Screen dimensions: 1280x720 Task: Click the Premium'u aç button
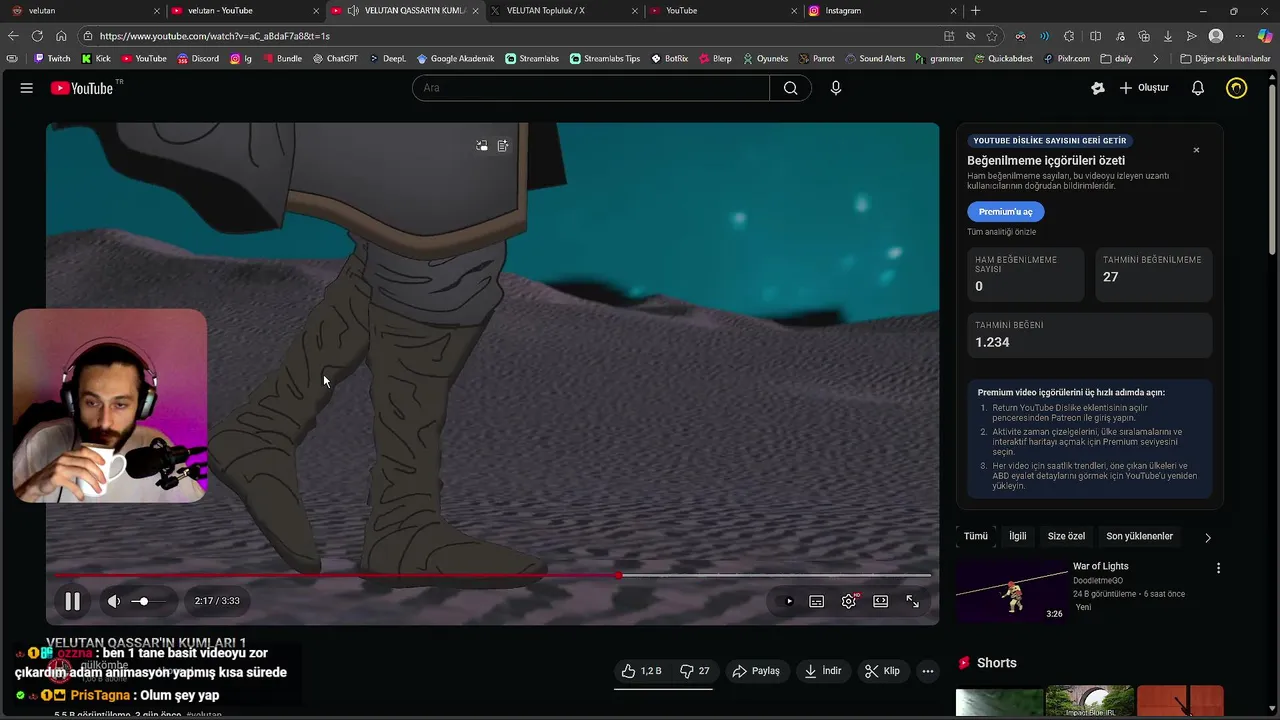(1005, 212)
